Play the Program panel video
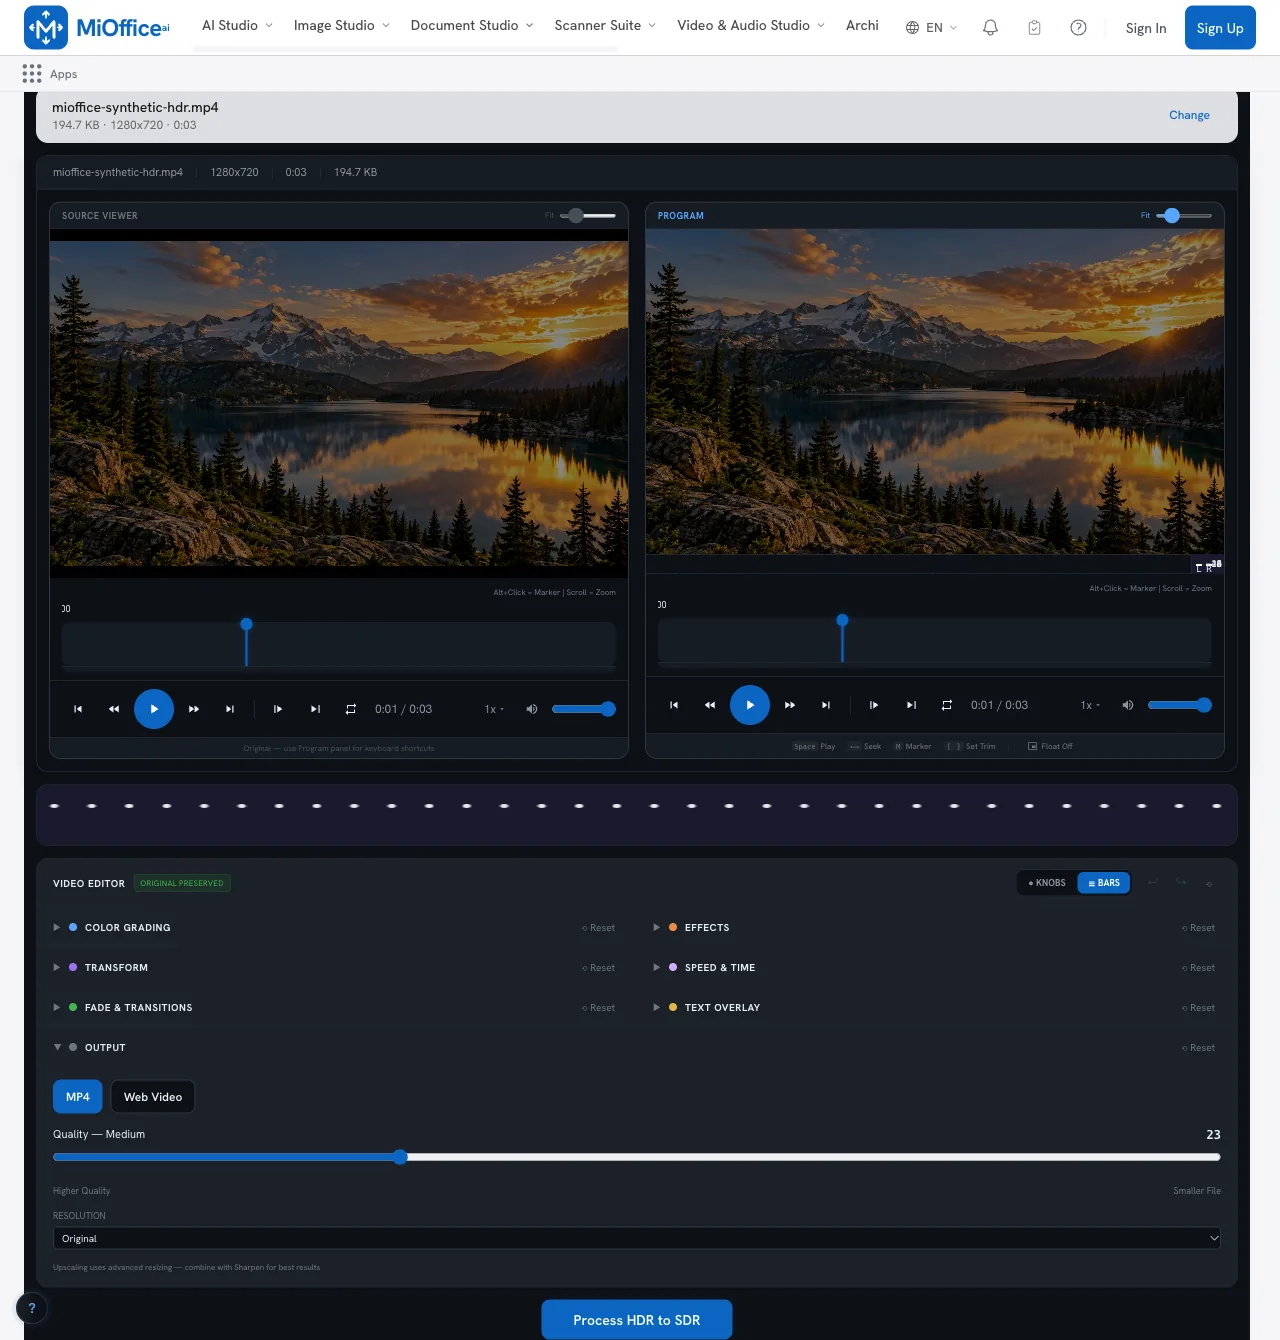This screenshot has height=1340, width=1280. [750, 705]
